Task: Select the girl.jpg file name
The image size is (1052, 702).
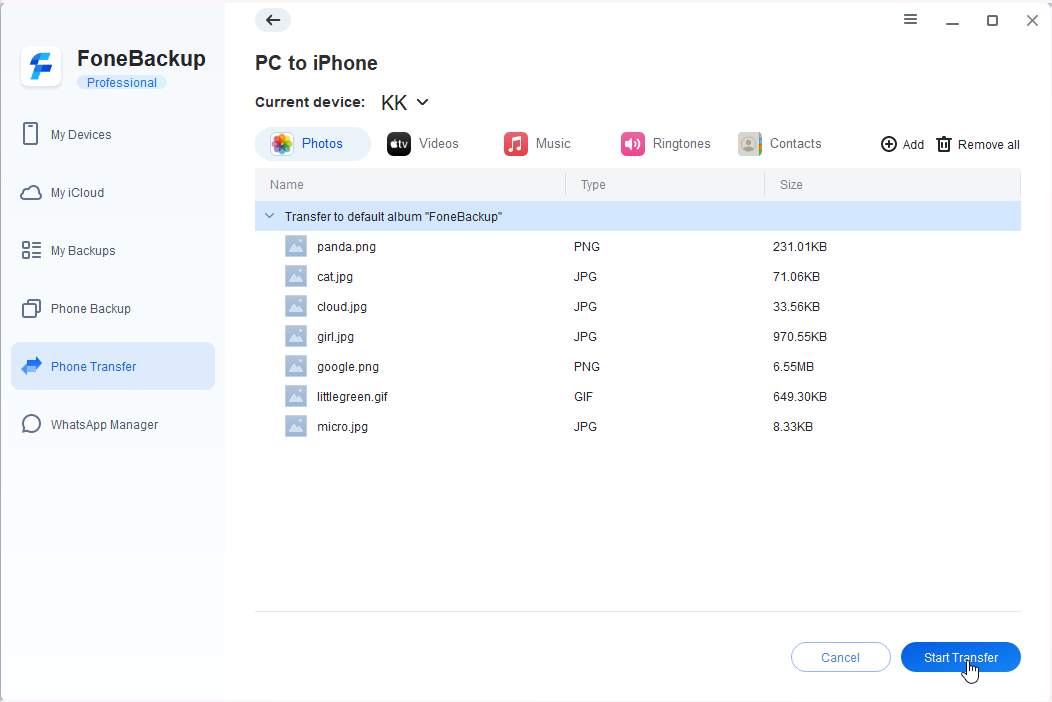Action: (x=335, y=336)
